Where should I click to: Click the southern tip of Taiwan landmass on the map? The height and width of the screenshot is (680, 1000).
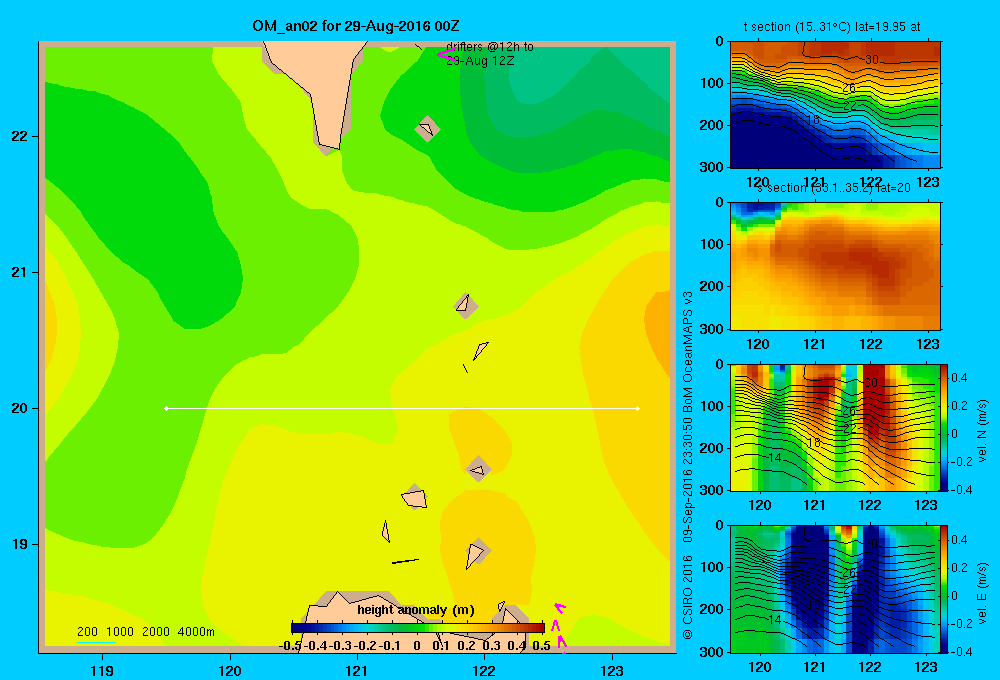[330, 148]
